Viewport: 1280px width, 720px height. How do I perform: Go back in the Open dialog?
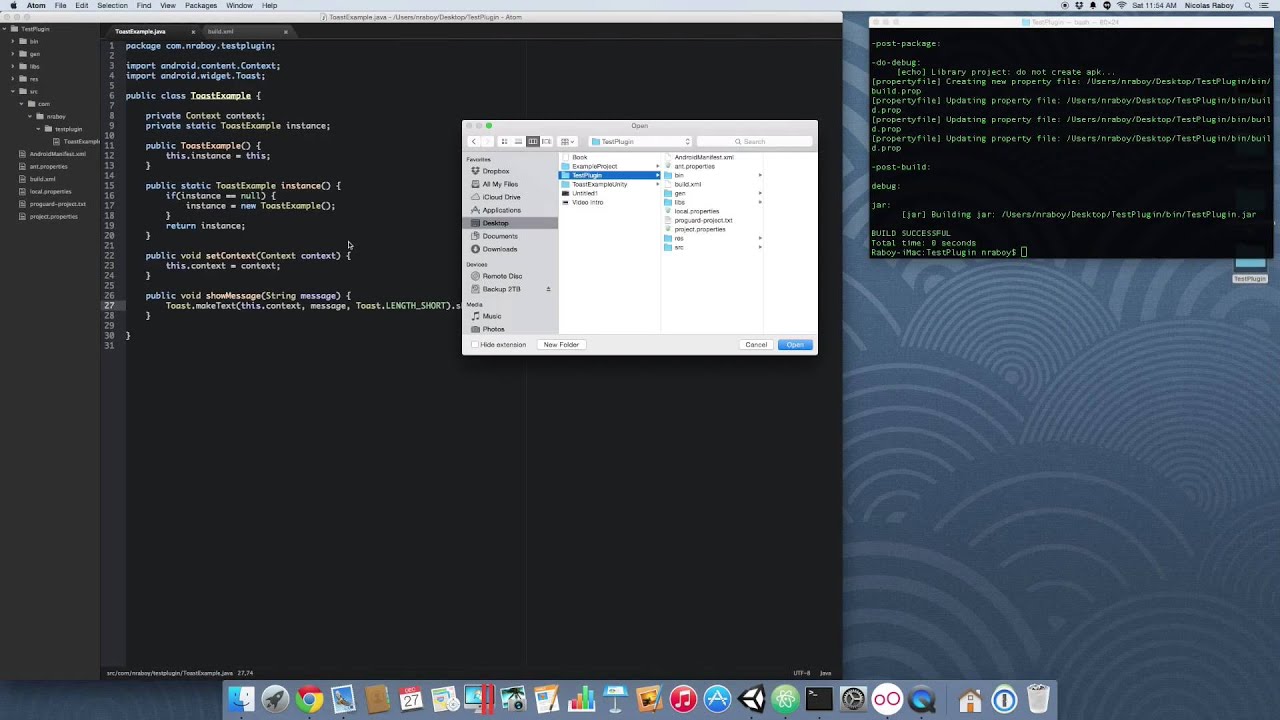click(474, 141)
